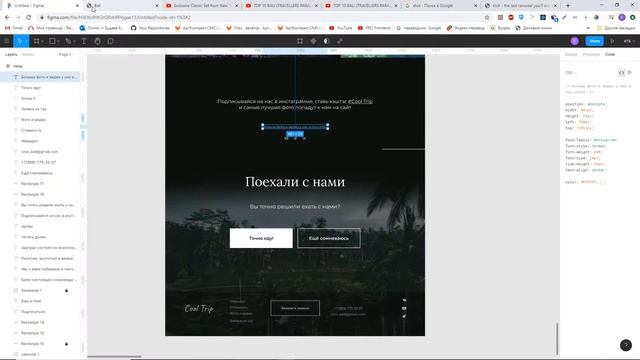The height and width of the screenshot is (360, 640).
Task: Click the Edit Object toolbar icon
Action: (300, 41)
